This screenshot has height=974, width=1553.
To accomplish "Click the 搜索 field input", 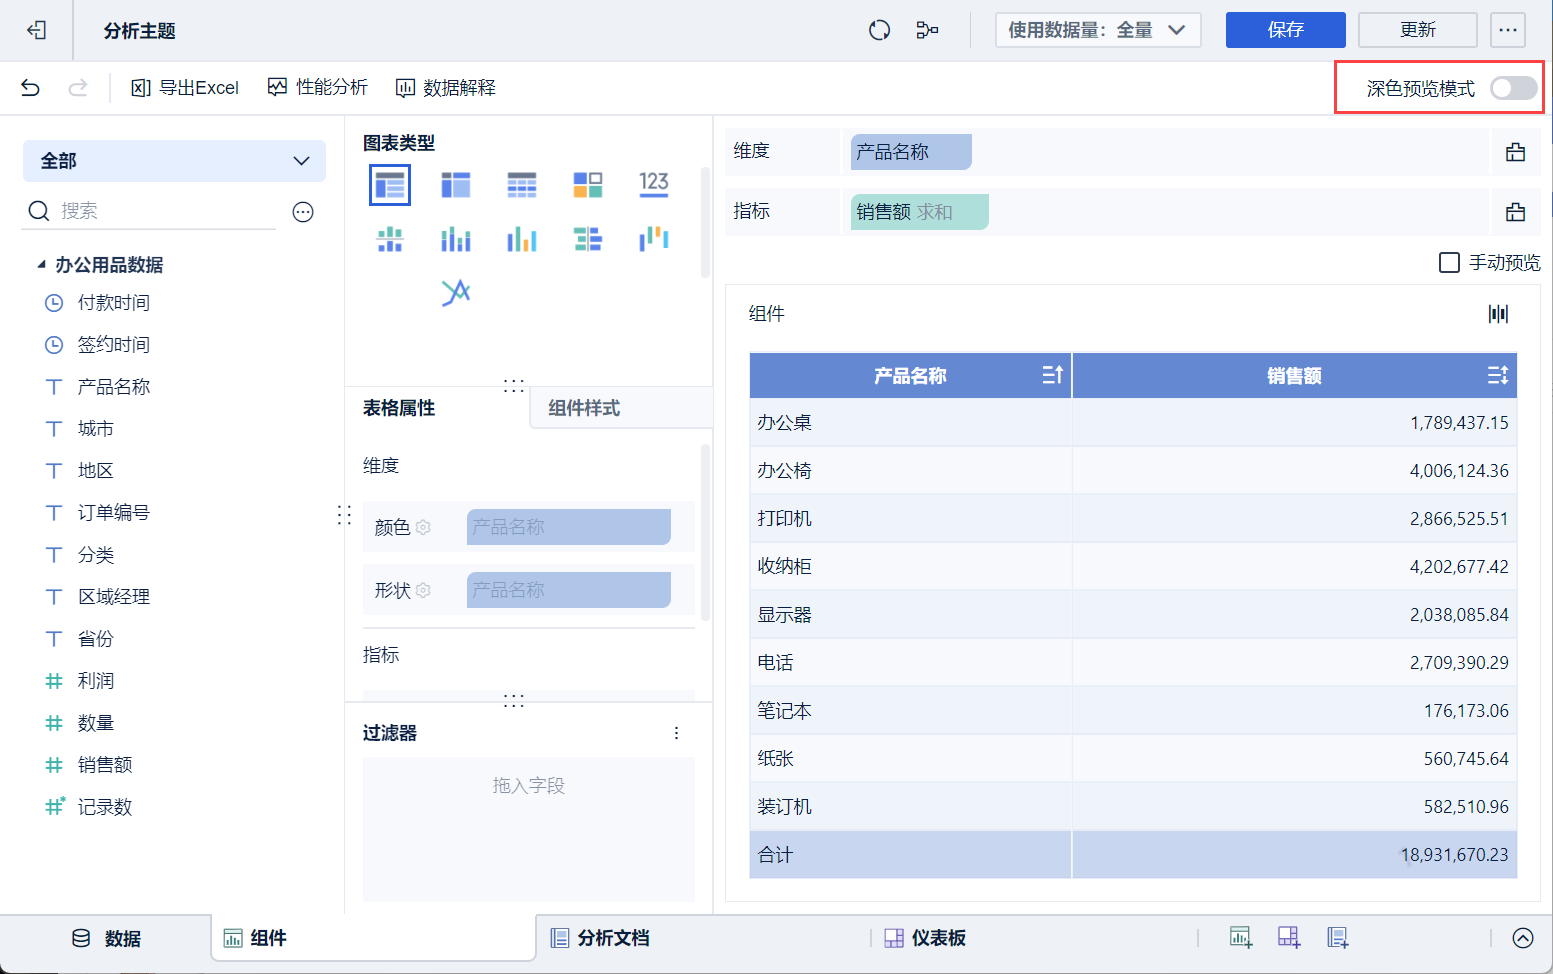I will tap(160, 211).
